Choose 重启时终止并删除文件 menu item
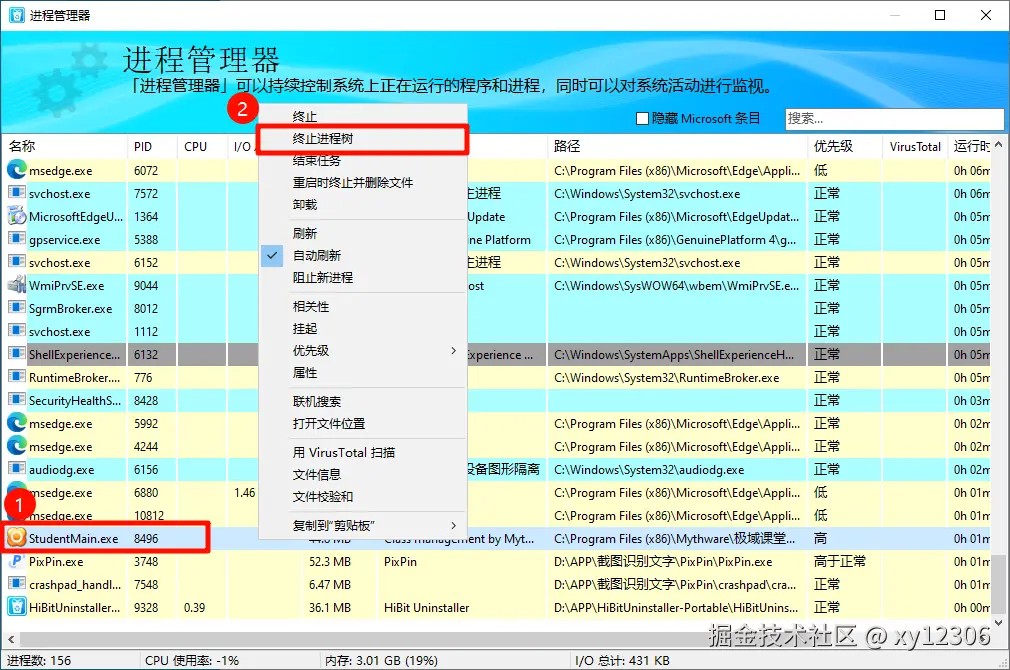The image size is (1010, 670). [x=363, y=183]
